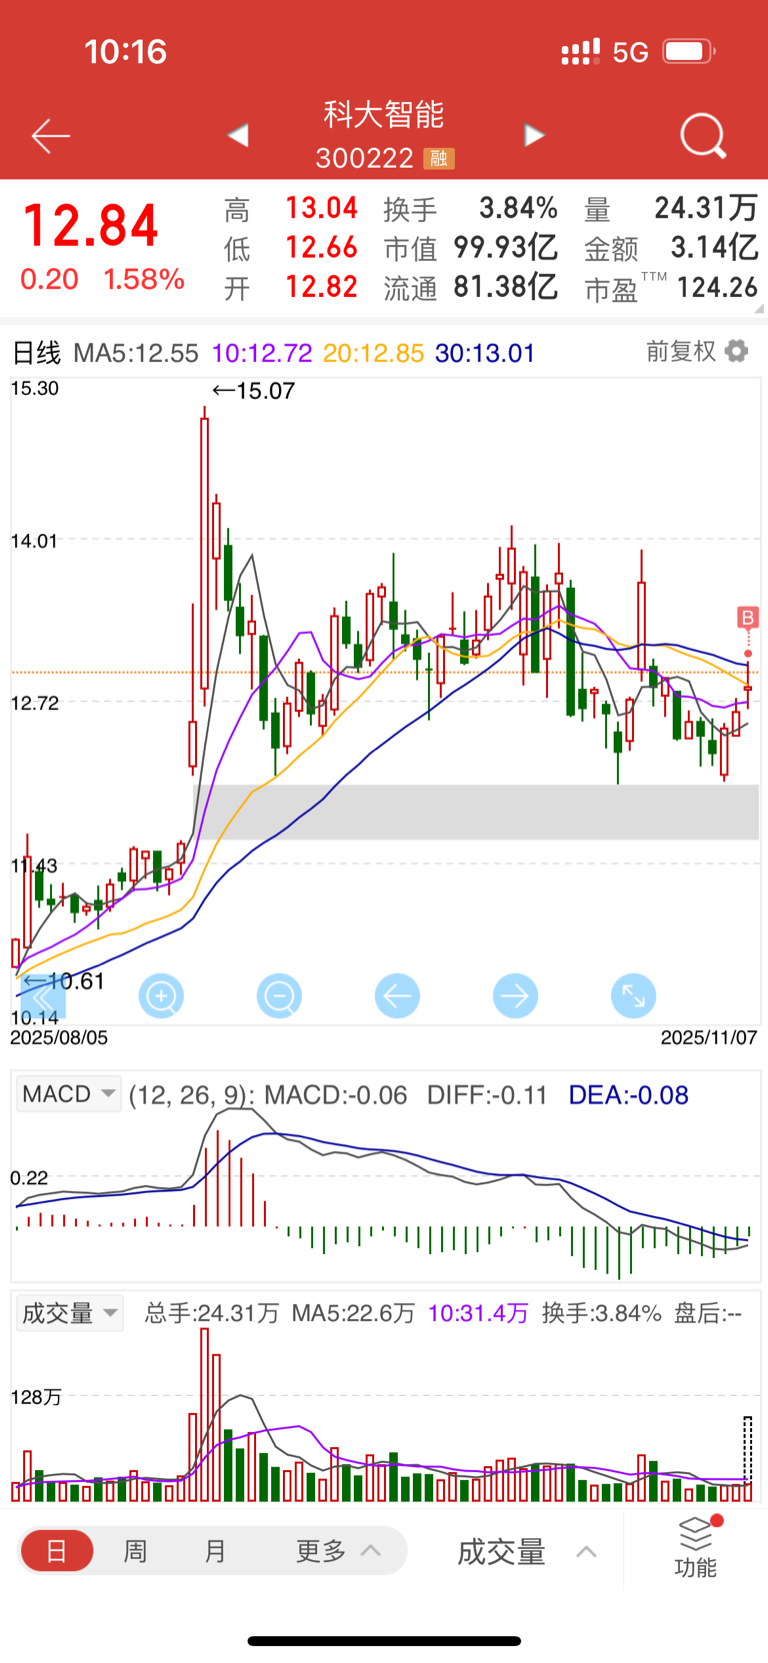Tap the market cap 99.93亿
This screenshot has width=768, height=1663.
point(505,247)
